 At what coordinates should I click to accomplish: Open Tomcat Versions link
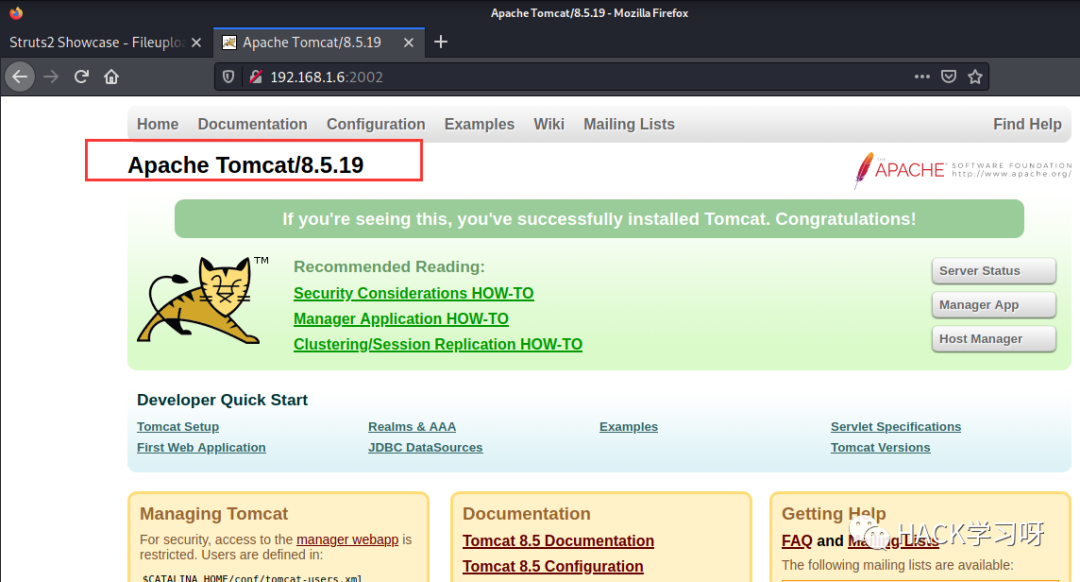(880, 447)
